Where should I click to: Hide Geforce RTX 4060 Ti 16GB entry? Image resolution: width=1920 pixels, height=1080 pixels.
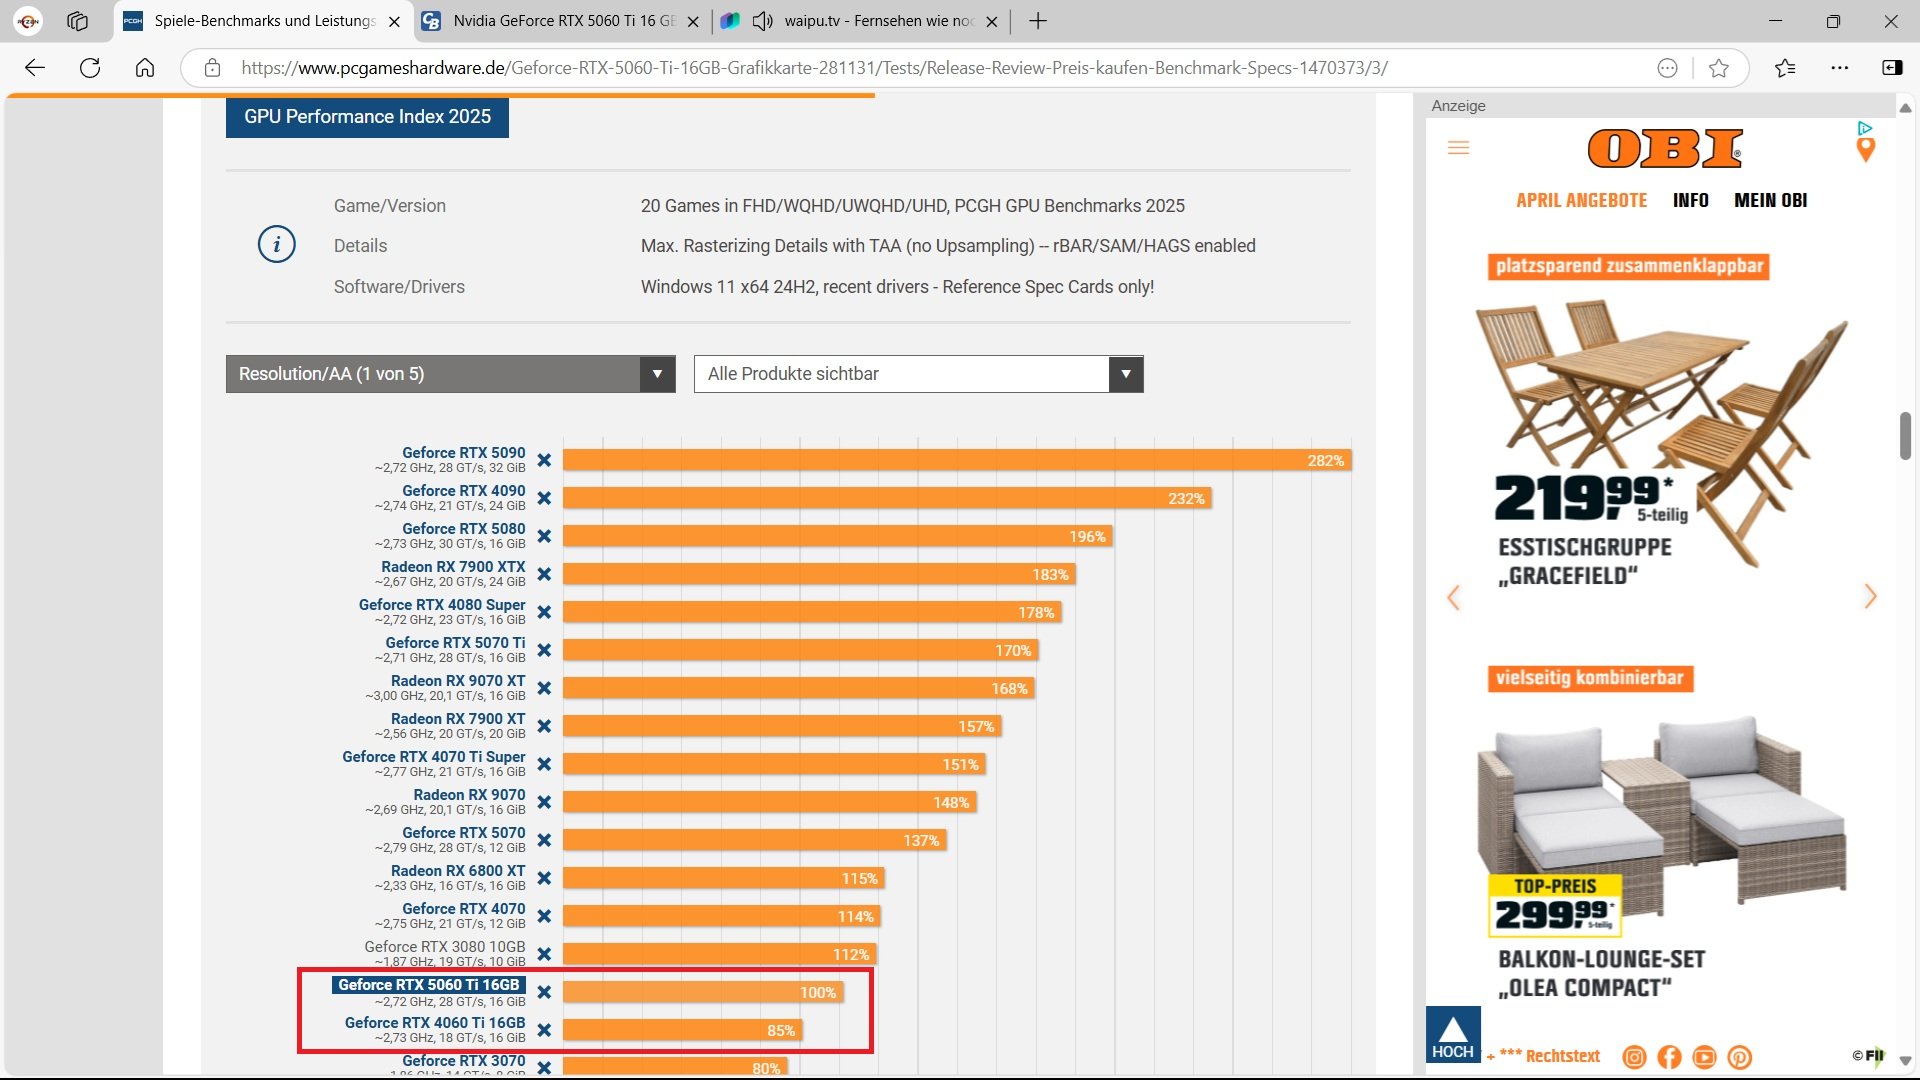[544, 1030]
